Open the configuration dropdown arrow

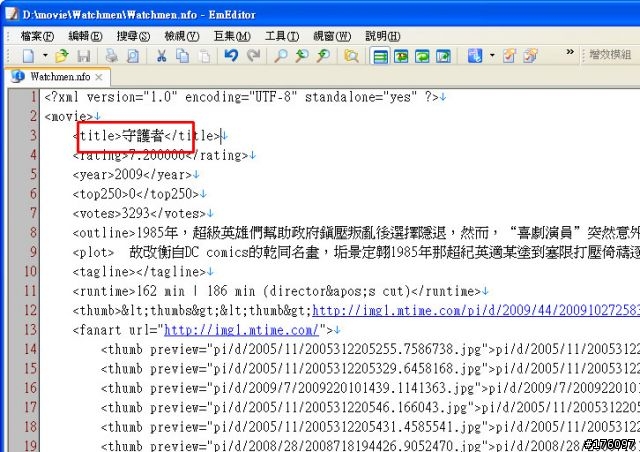coord(492,56)
